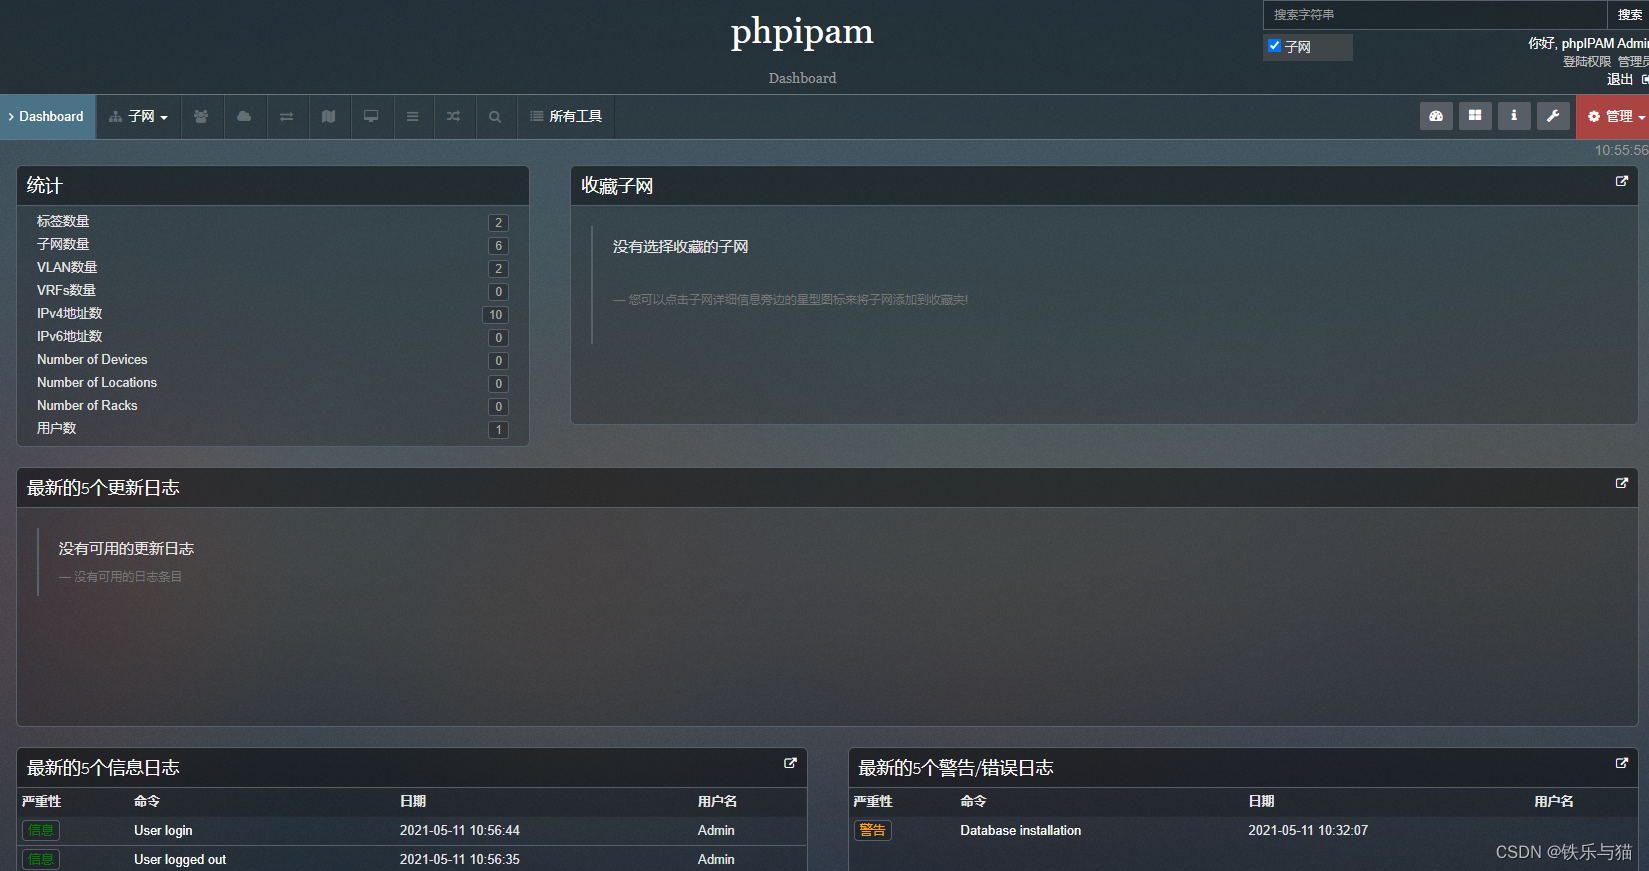The height and width of the screenshot is (871, 1649).
Task: Open the users group icon in navbar
Action: tap(201, 117)
